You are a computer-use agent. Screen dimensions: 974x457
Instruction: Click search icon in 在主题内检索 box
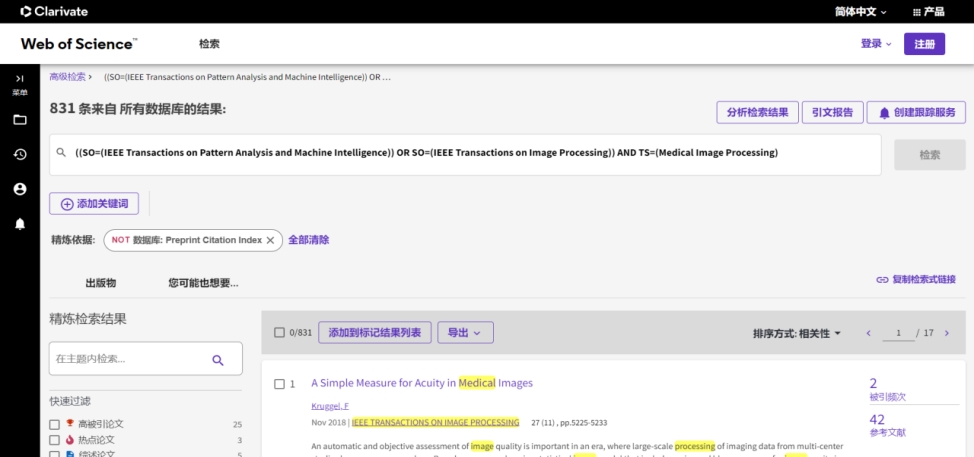pyautogui.click(x=217, y=360)
